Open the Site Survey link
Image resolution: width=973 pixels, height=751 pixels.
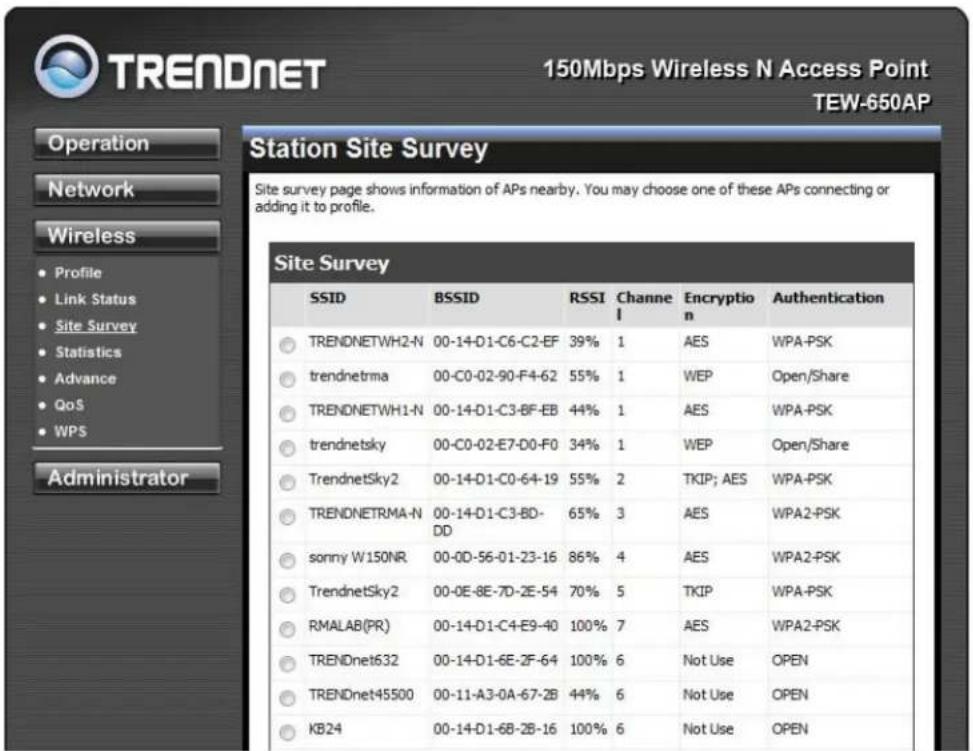click(x=96, y=326)
